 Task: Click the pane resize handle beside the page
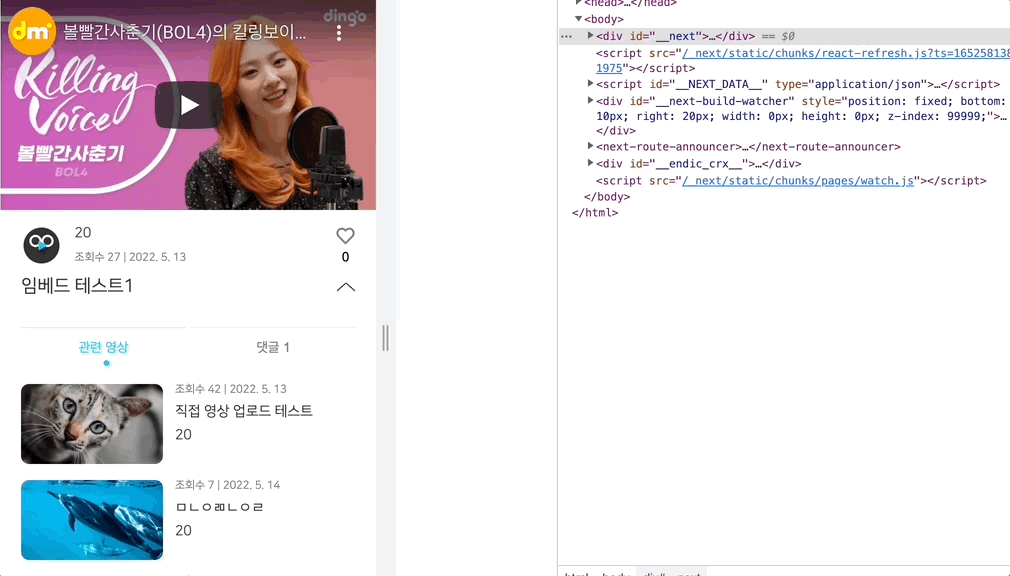click(x=385, y=338)
